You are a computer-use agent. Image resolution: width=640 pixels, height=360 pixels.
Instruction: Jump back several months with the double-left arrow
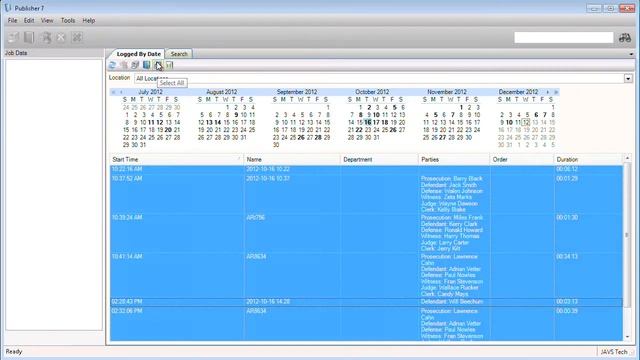pos(113,92)
